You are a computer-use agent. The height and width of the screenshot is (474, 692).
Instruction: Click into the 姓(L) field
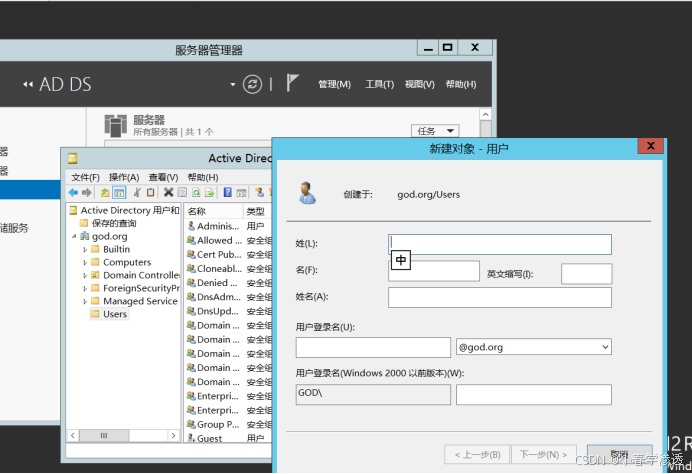(500, 244)
